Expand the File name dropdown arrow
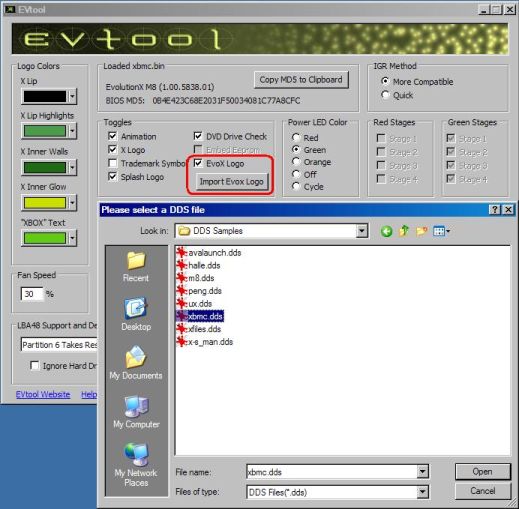 click(x=422, y=472)
